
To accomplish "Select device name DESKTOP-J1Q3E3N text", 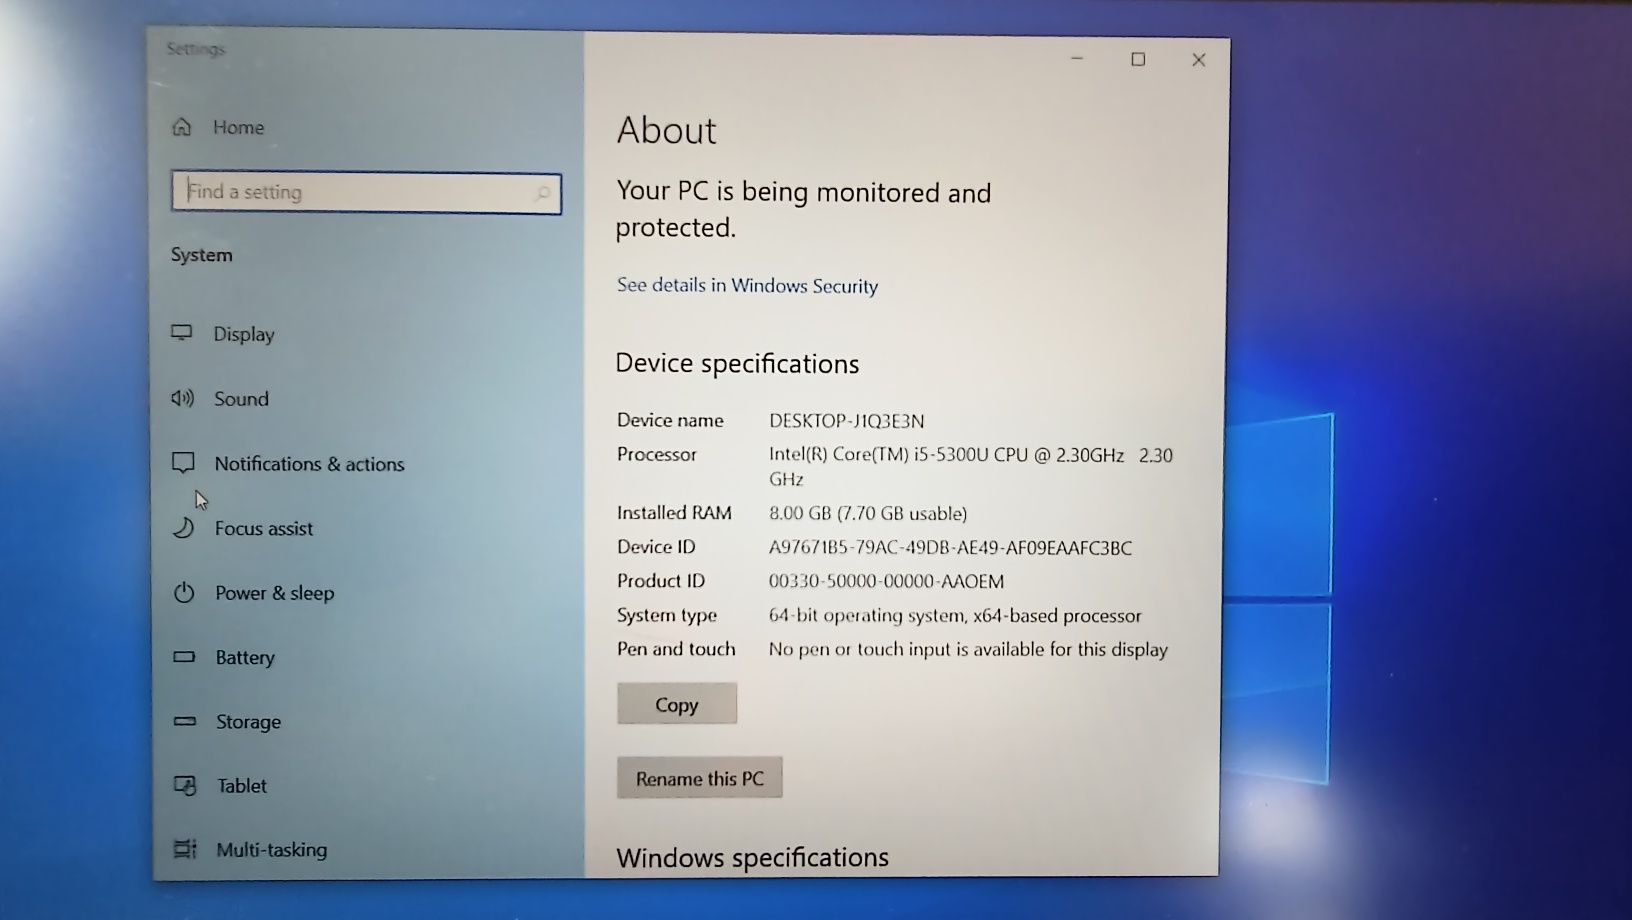I will click(846, 421).
